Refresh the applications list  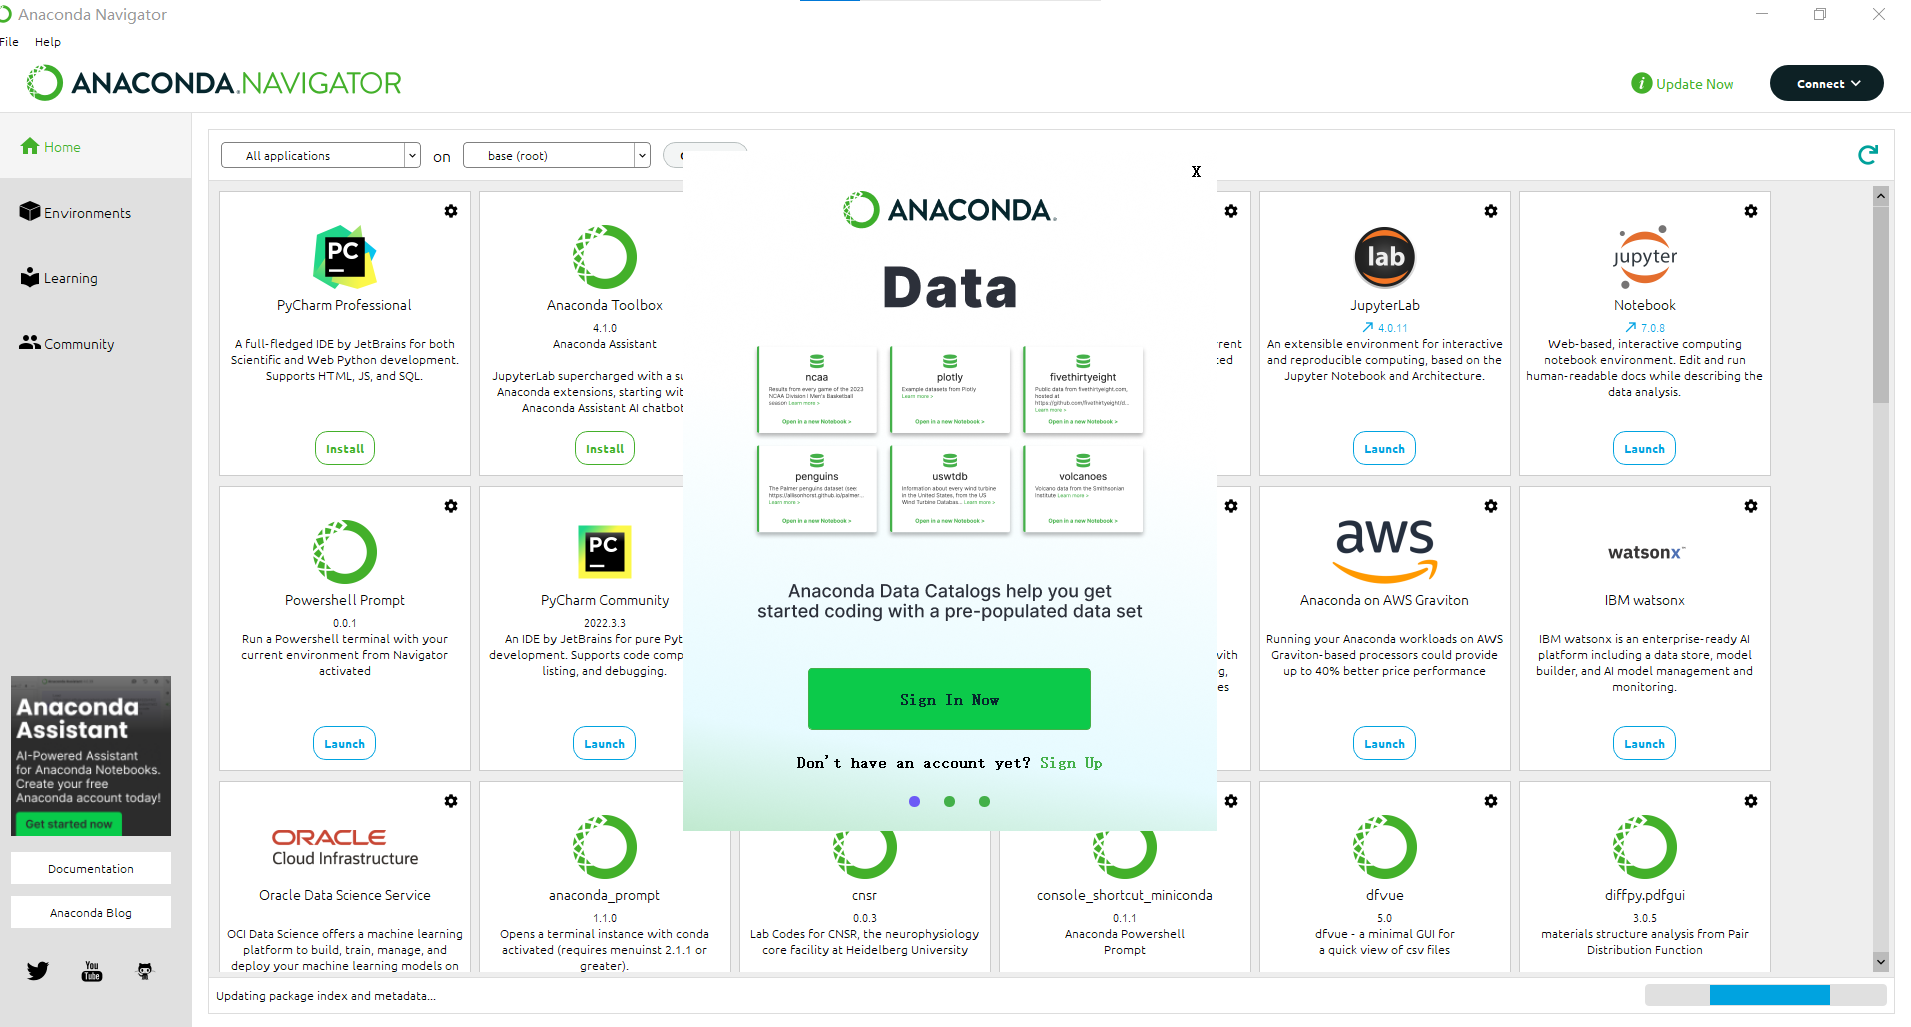tap(1867, 154)
